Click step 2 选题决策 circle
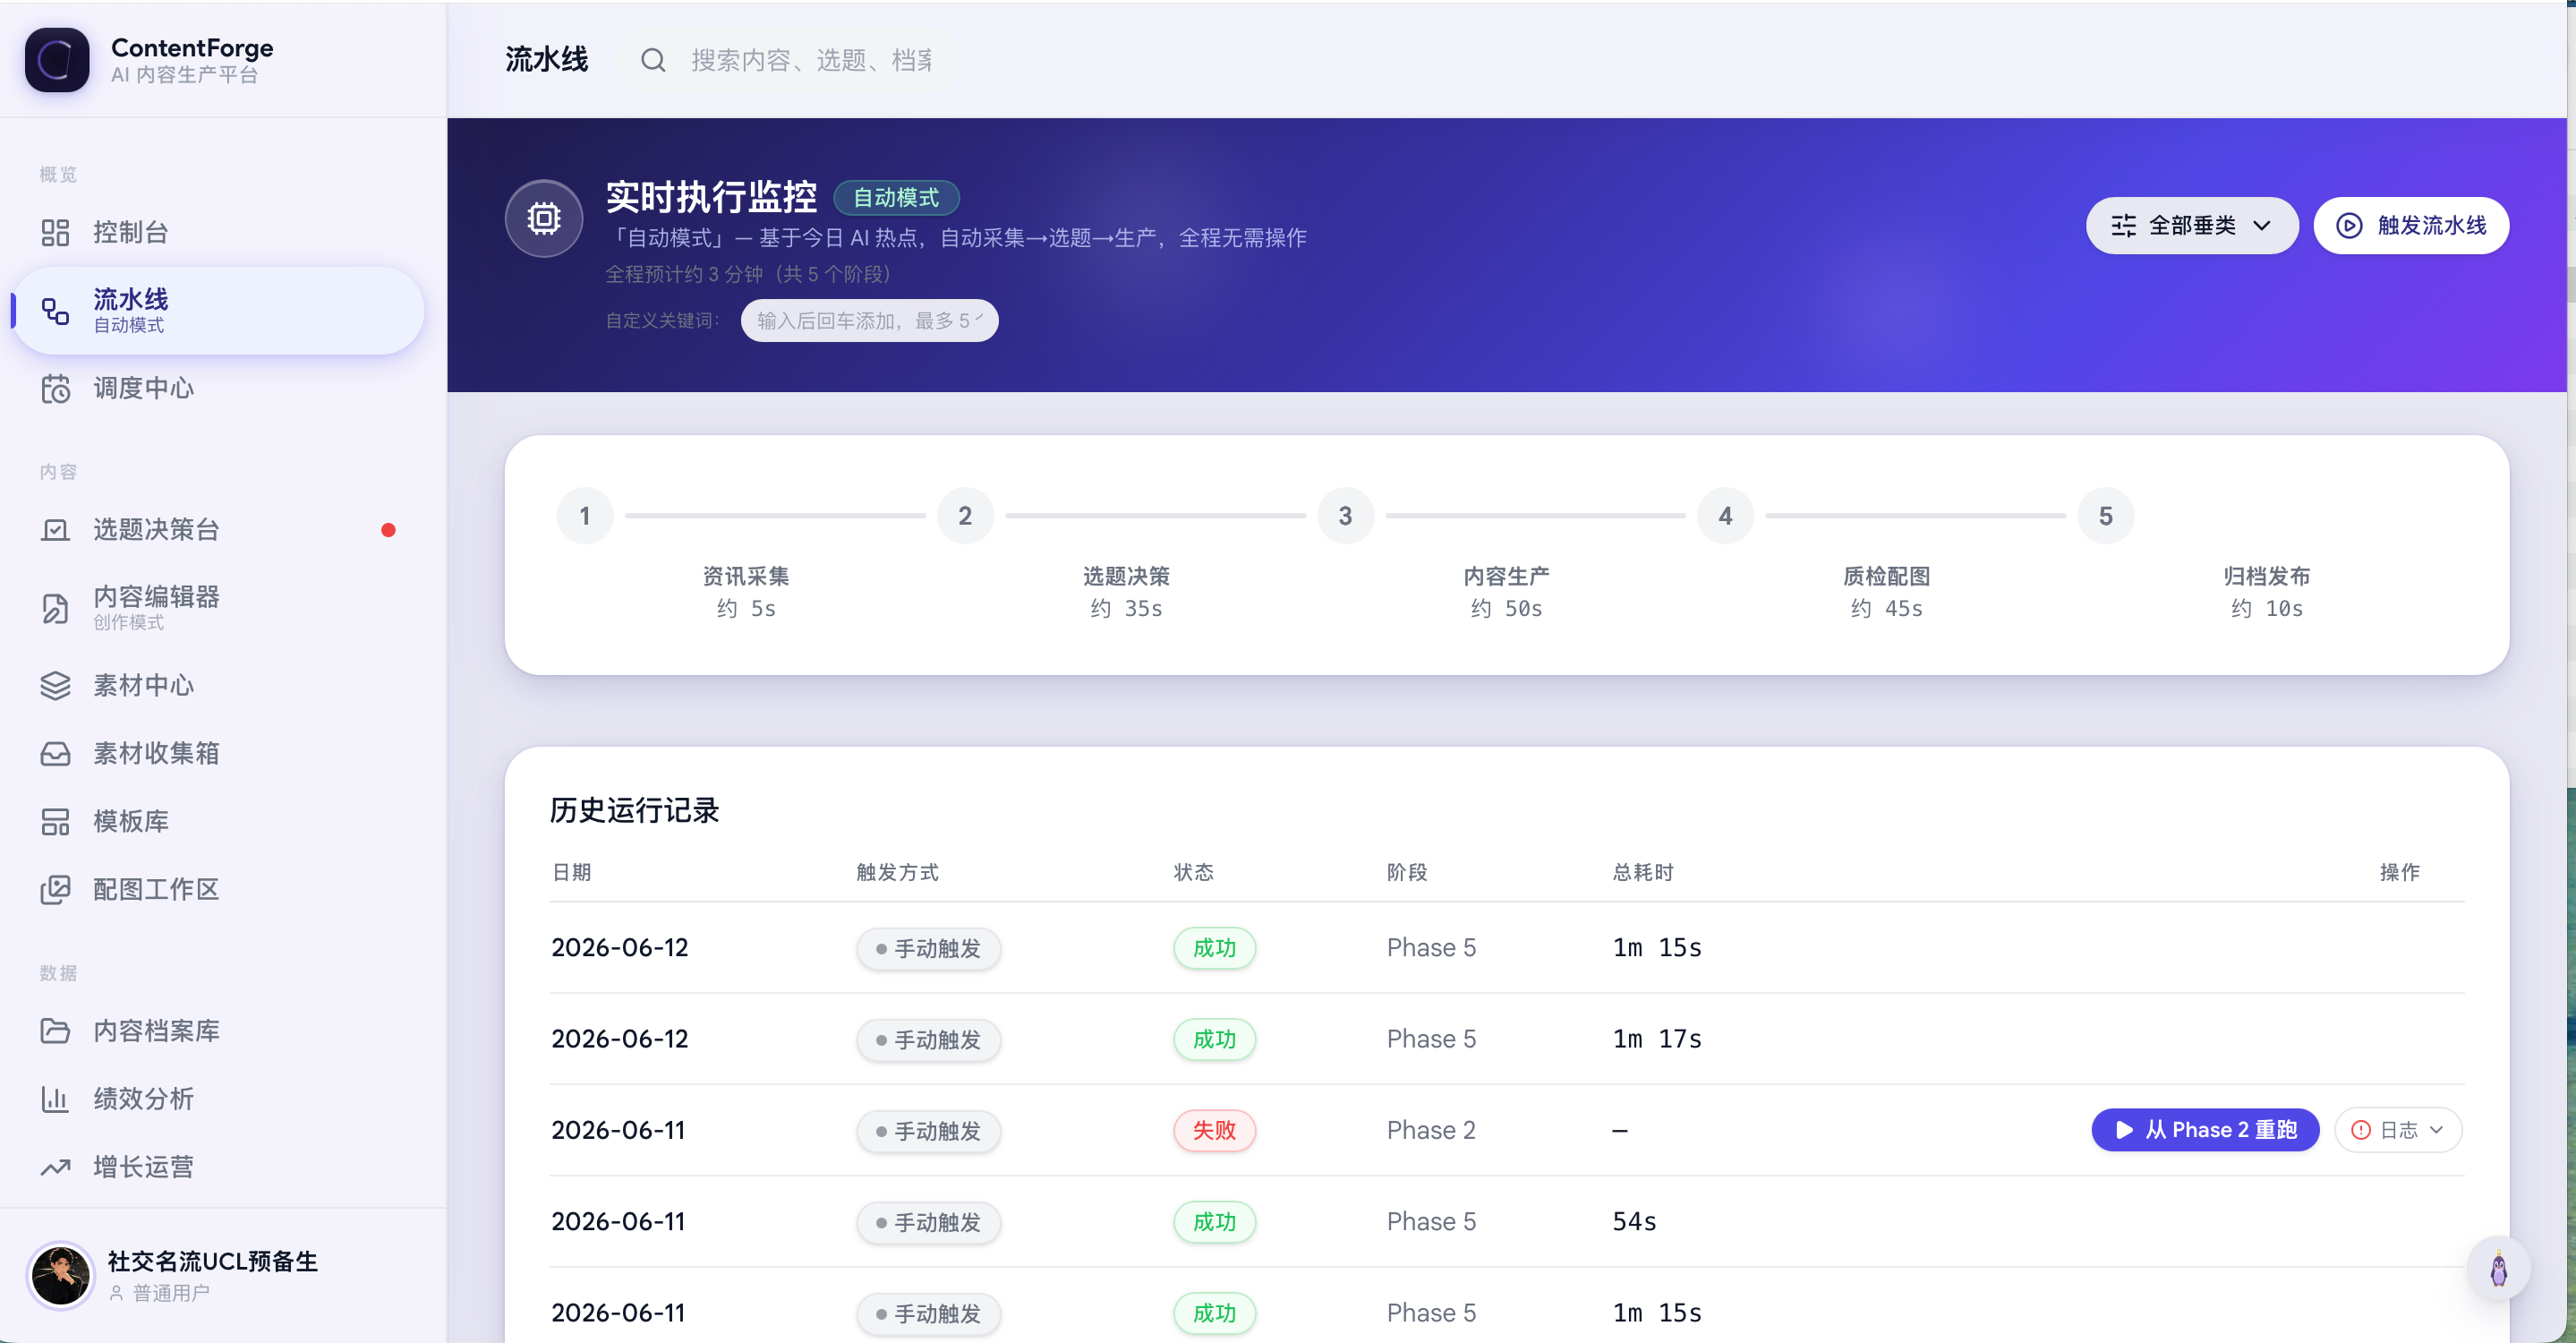Image resolution: width=2576 pixels, height=1343 pixels. point(965,516)
